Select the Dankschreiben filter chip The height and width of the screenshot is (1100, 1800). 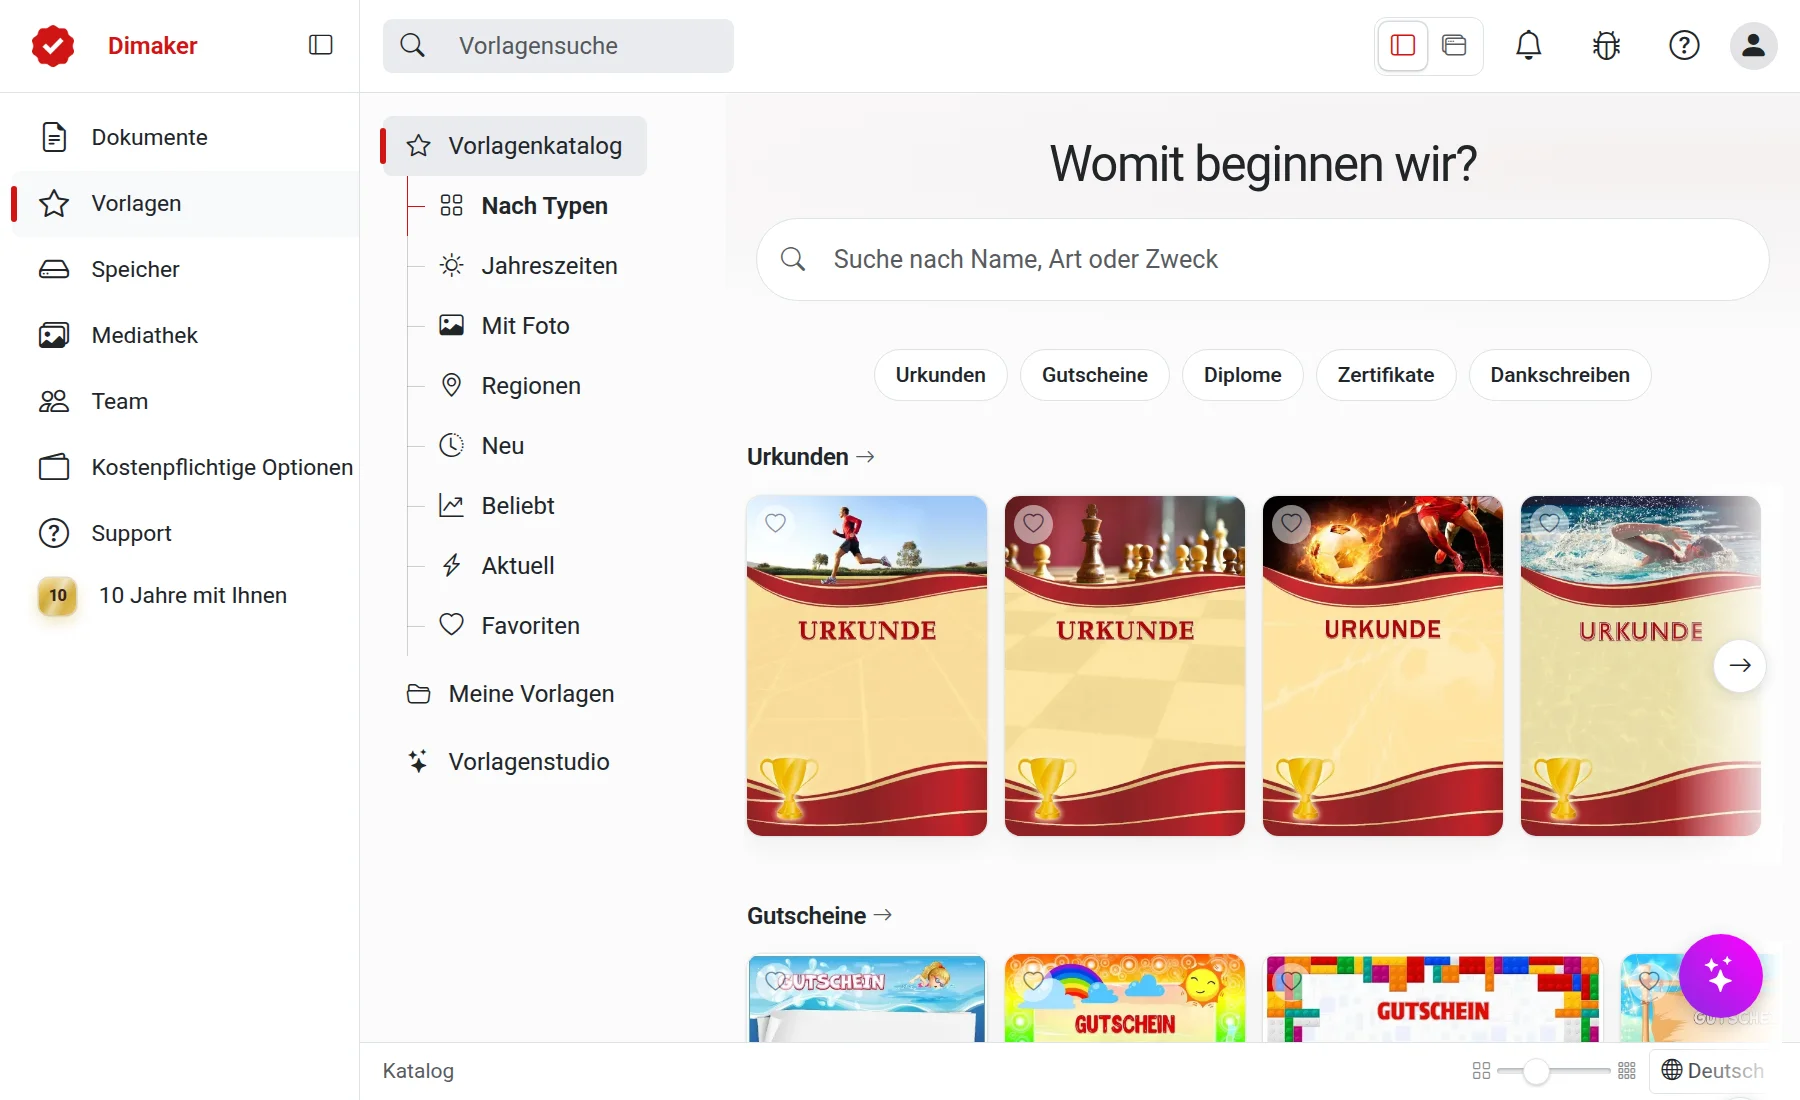(1559, 375)
